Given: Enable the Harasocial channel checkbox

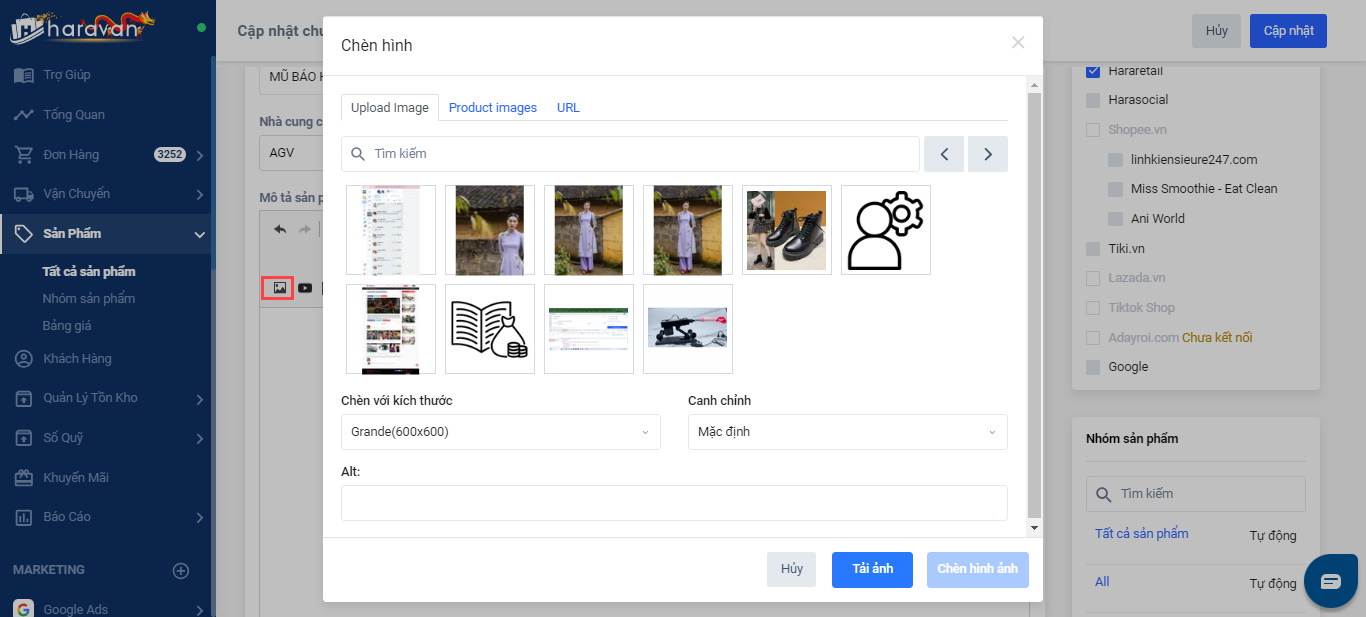Looking at the screenshot, I should coord(1093,100).
